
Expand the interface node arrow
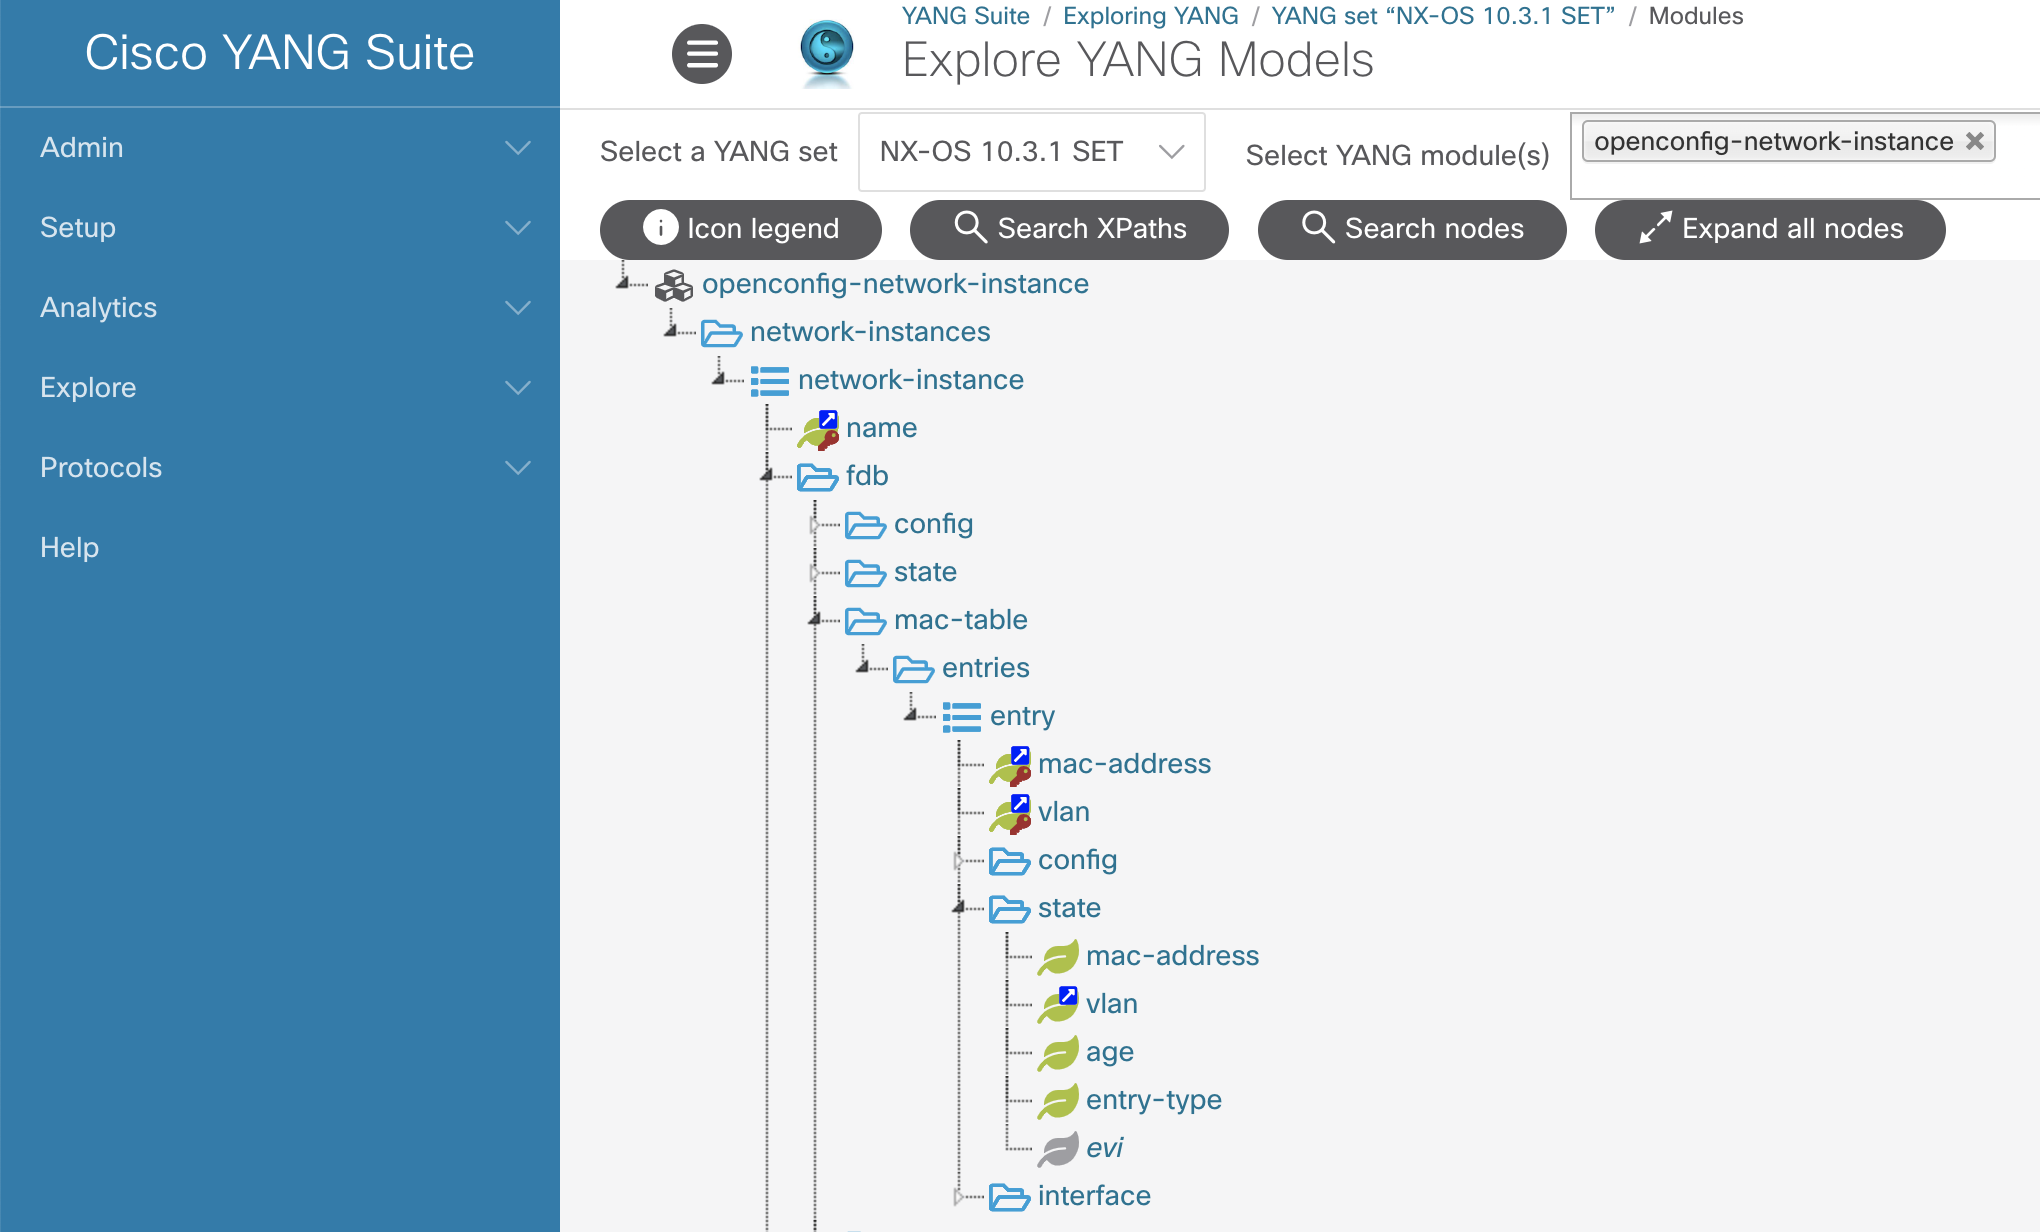click(x=959, y=1196)
